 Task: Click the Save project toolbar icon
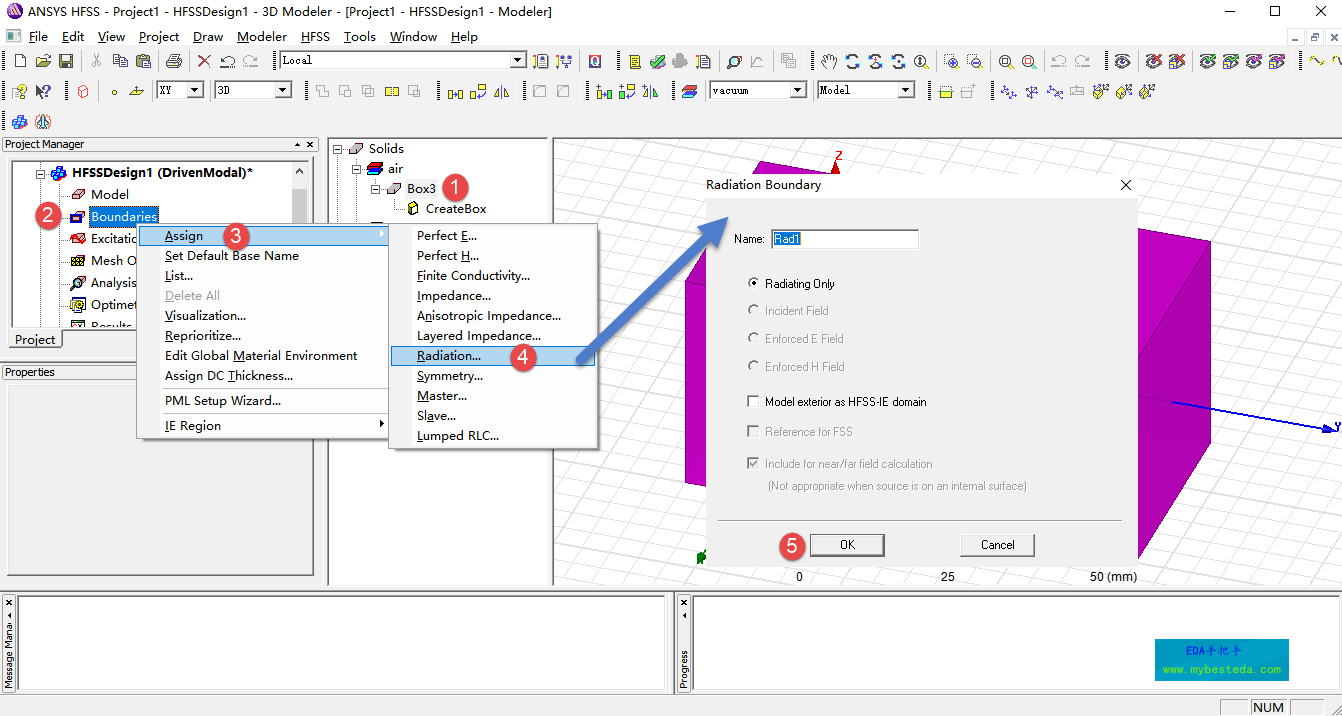(66, 61)
